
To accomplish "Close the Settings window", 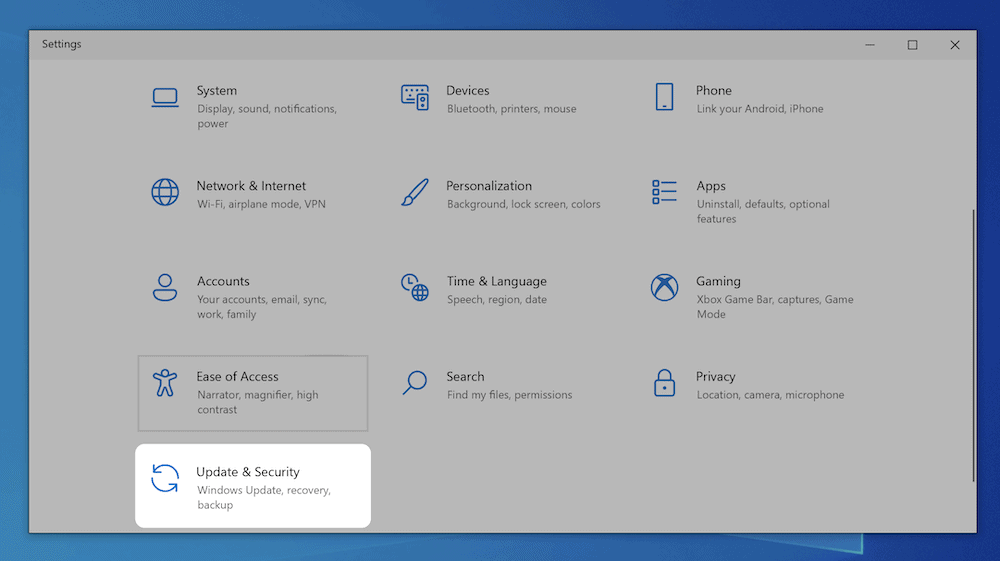I will click(x=955, y=45).
